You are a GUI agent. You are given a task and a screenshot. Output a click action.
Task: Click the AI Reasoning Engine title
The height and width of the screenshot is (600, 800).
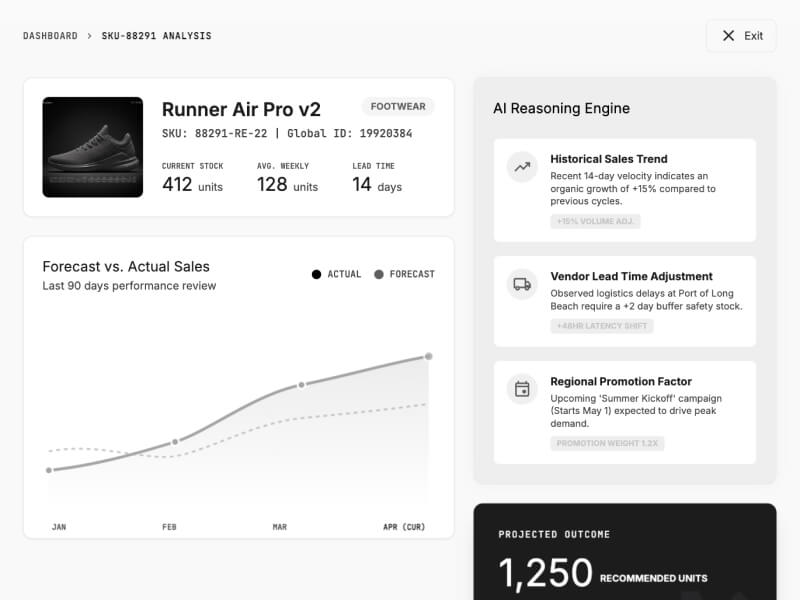561,108
